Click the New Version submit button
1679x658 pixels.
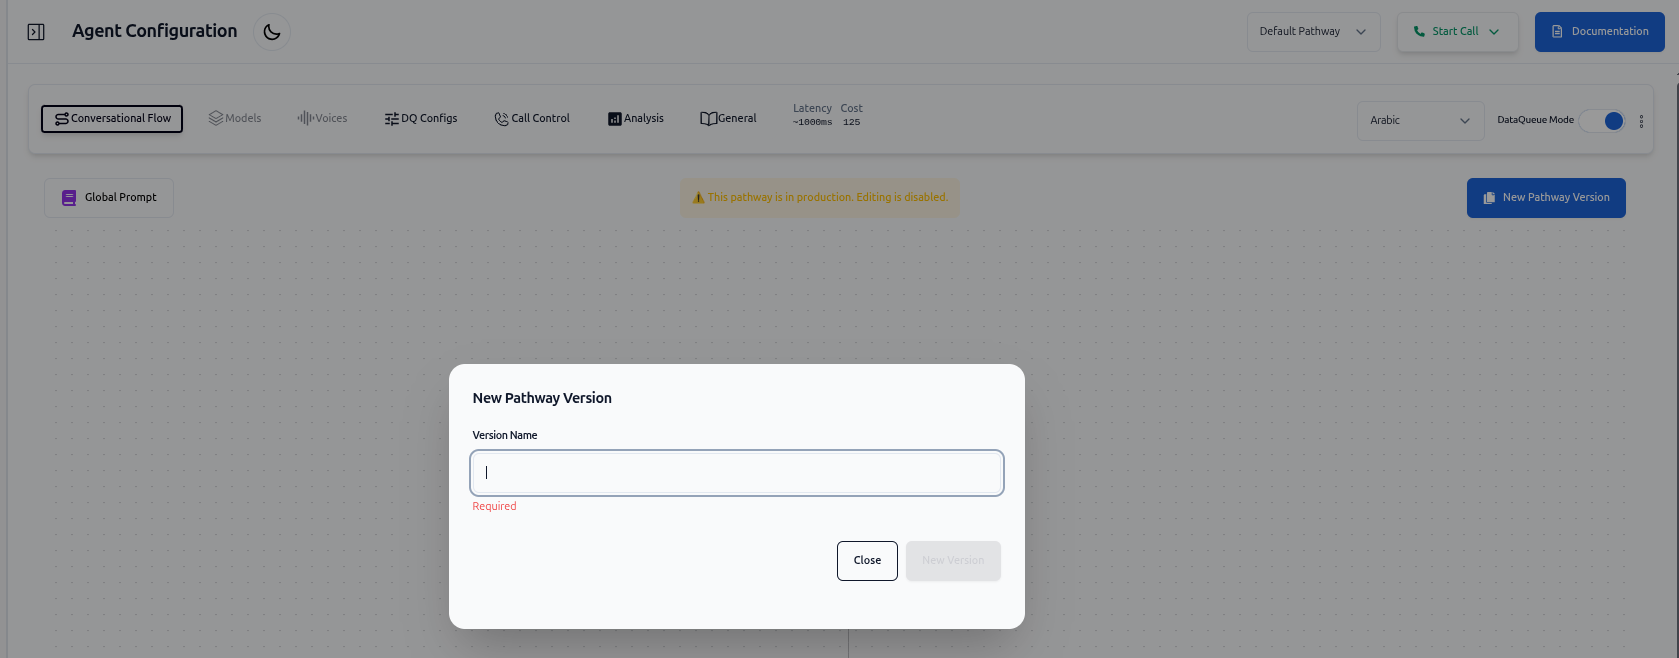pos(952,561)
